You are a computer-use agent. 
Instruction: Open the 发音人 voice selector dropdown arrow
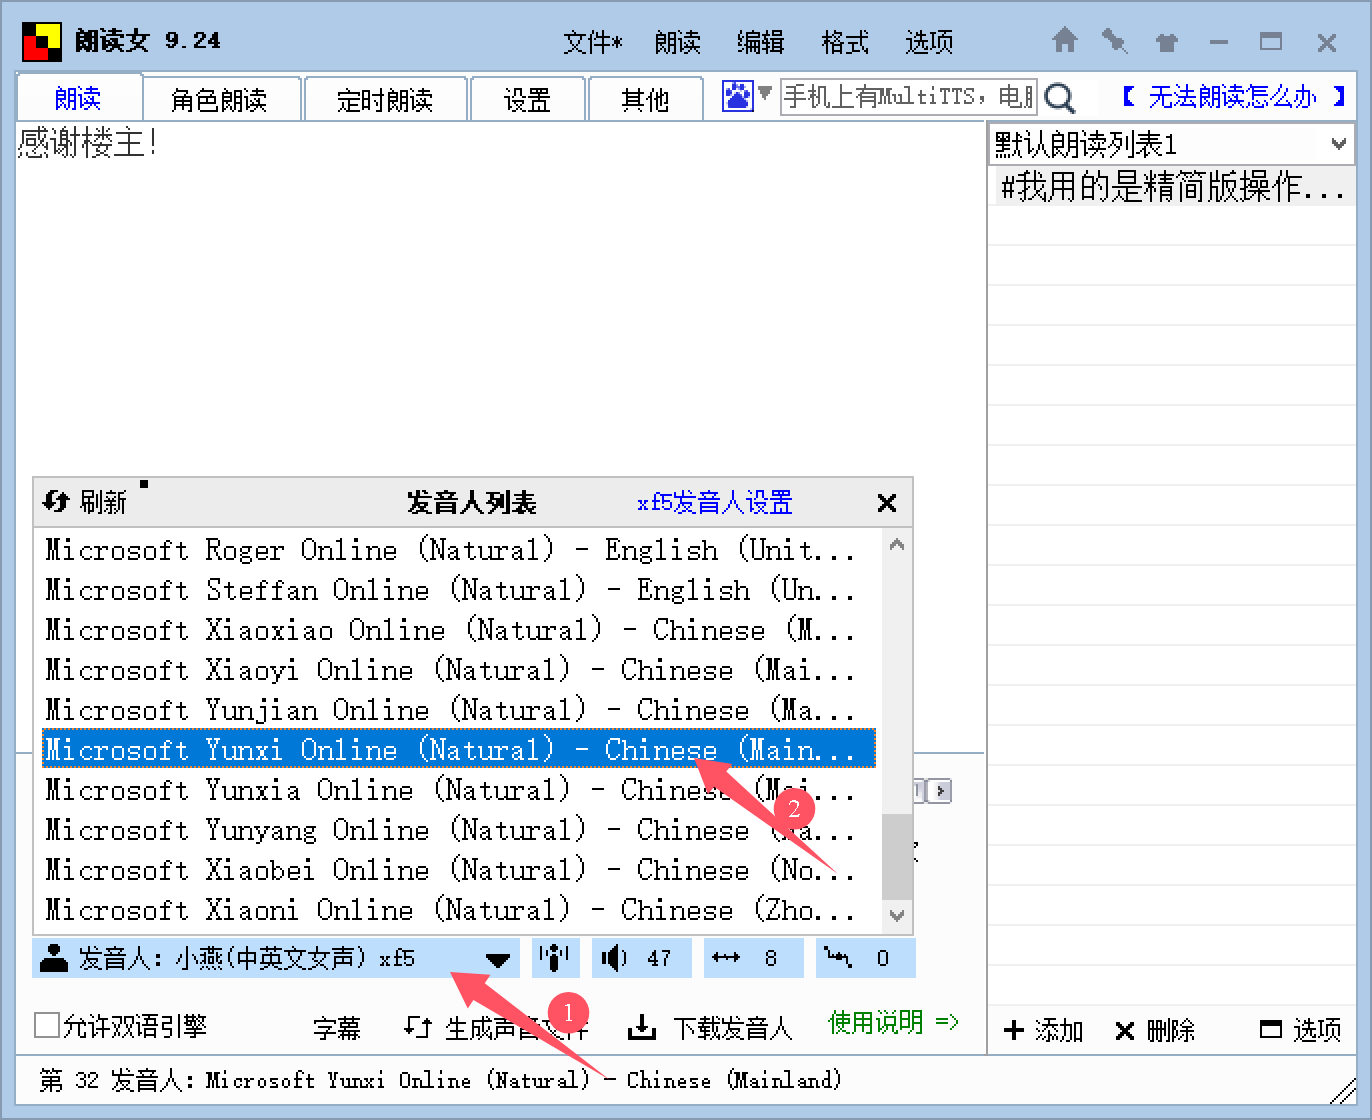coord(497,958)
